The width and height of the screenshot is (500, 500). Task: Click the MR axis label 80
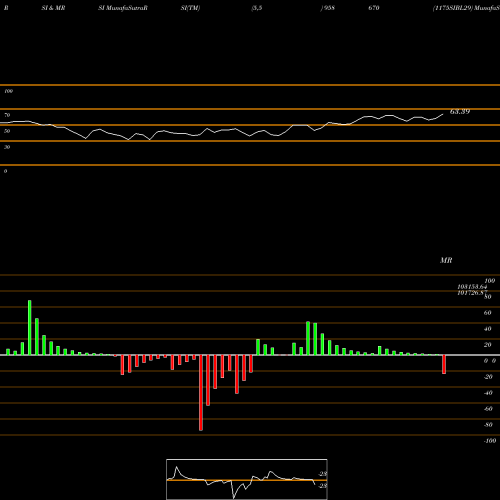[x=487, y=297]
